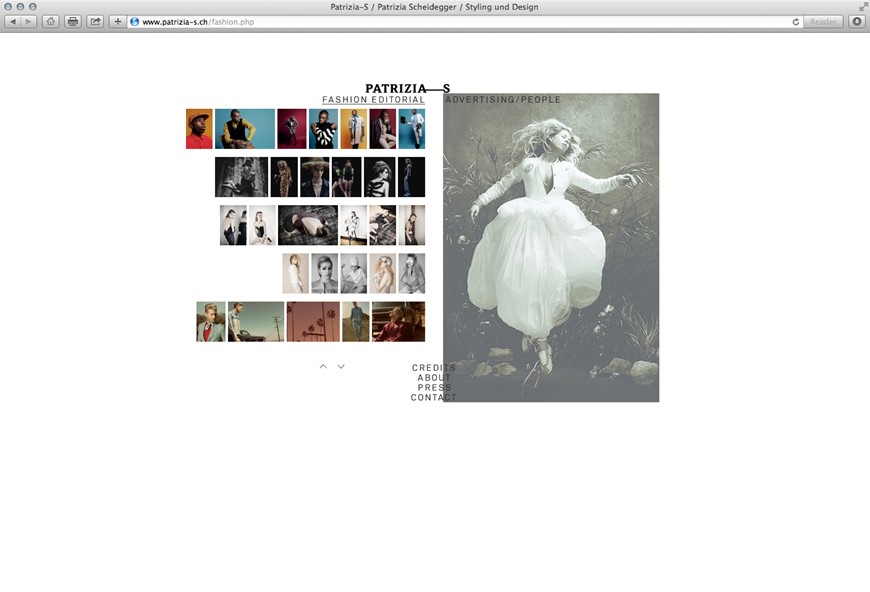The image size is (870, 592).
Task: Reload the page with the refresh icon
Action: (x=796, y=22)
